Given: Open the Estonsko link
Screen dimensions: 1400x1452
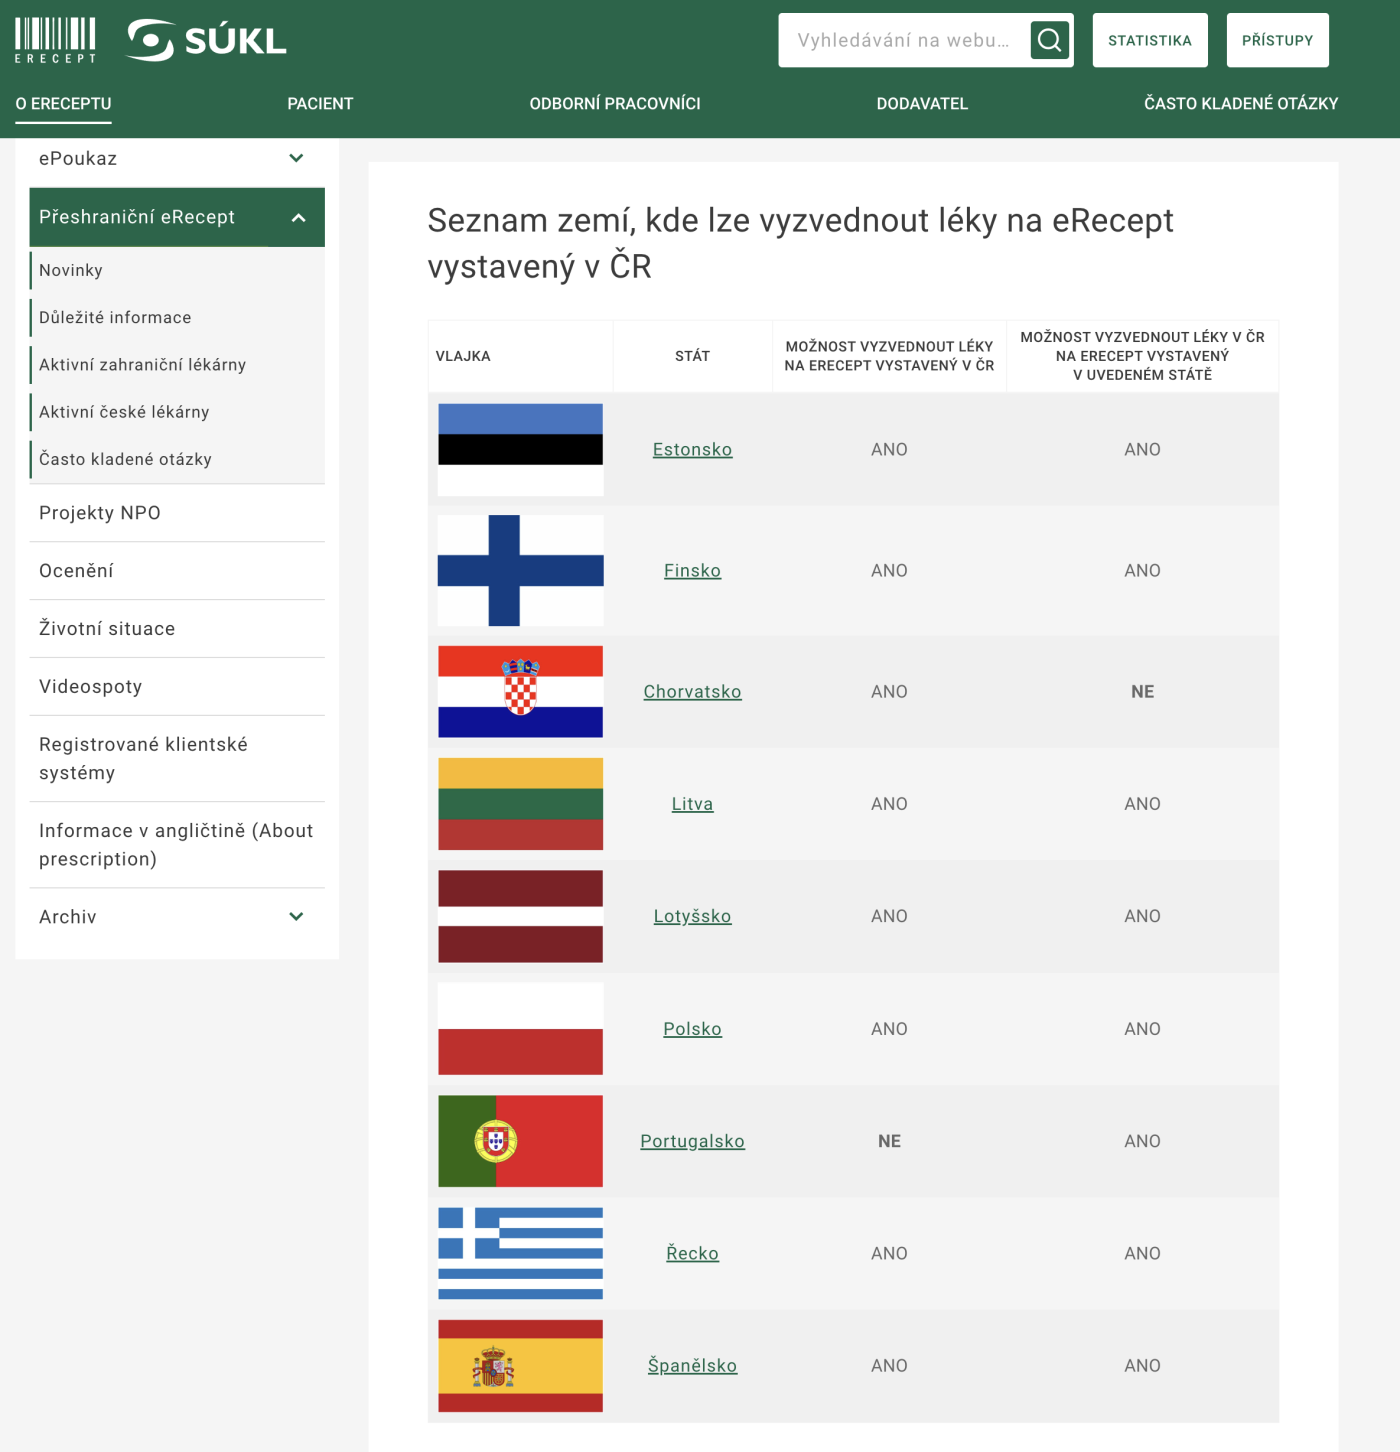Looking at the screenshot, I should (692, 450).
